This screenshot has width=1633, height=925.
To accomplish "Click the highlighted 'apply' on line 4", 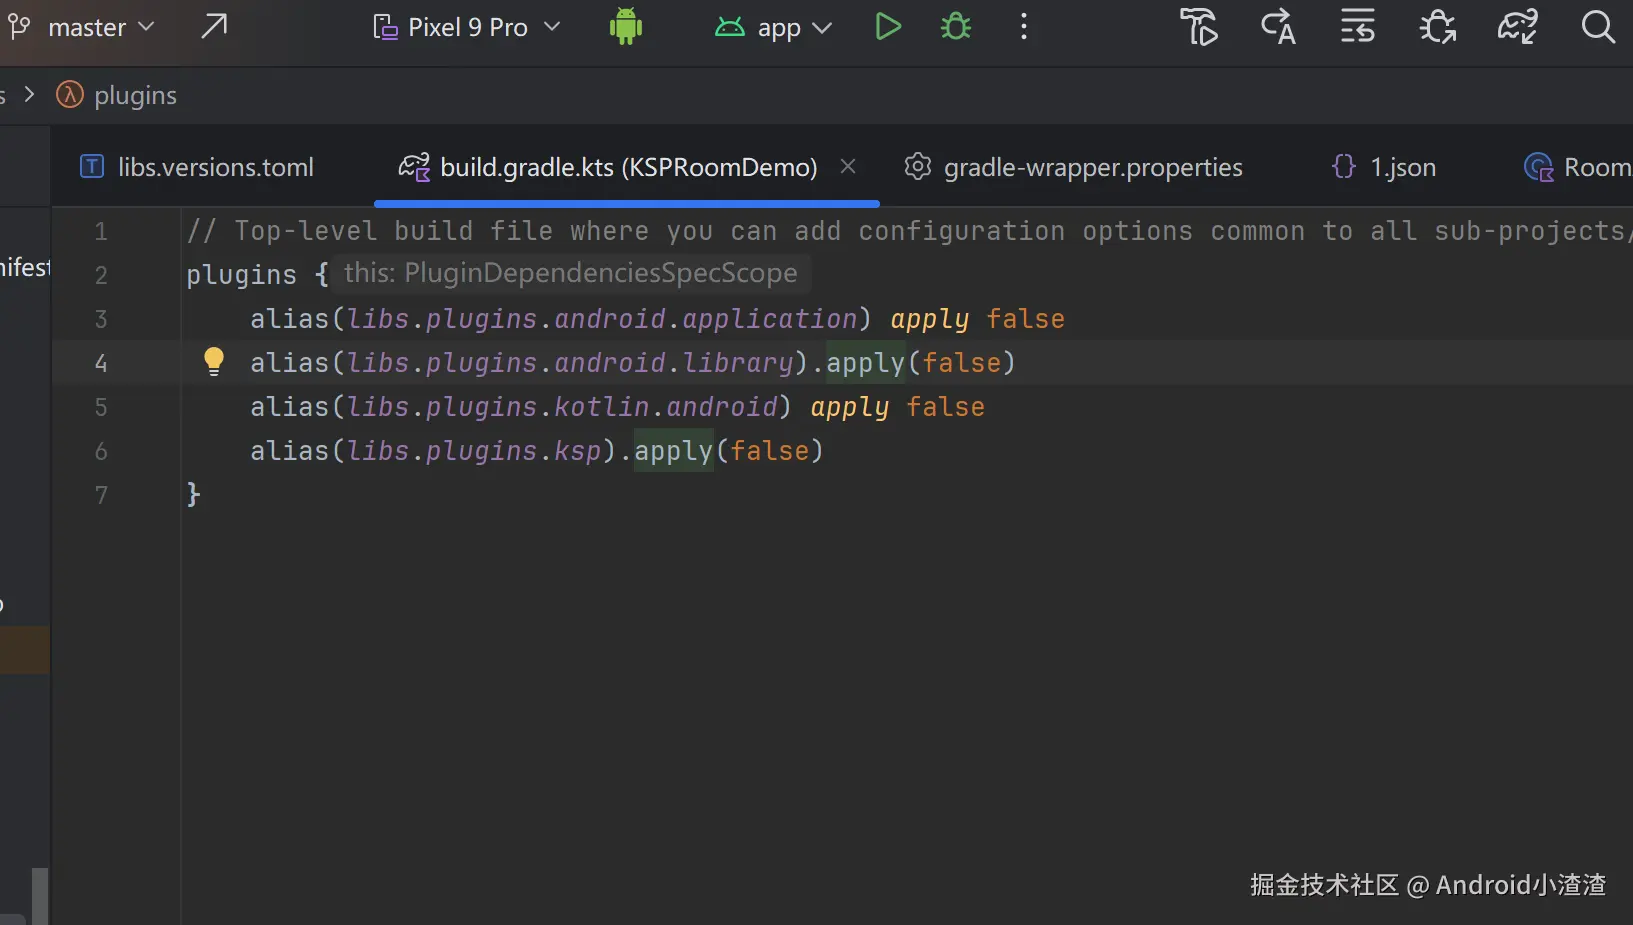I will tap(865, 363).
